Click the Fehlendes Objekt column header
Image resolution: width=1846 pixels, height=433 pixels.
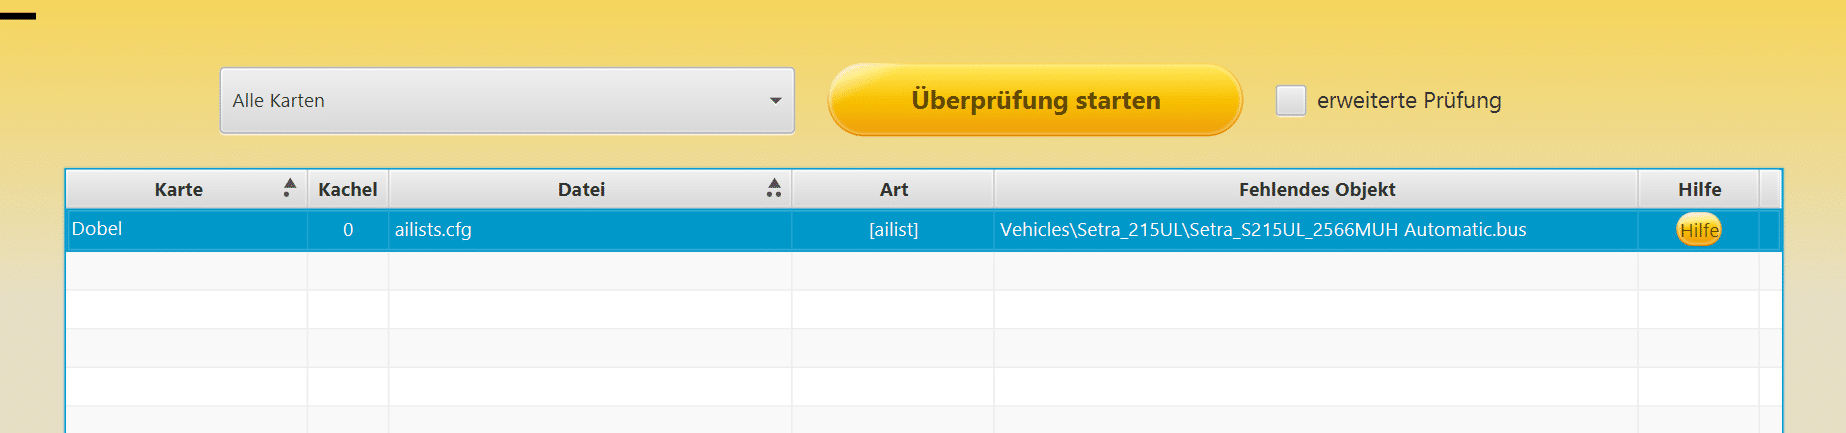1316,189
